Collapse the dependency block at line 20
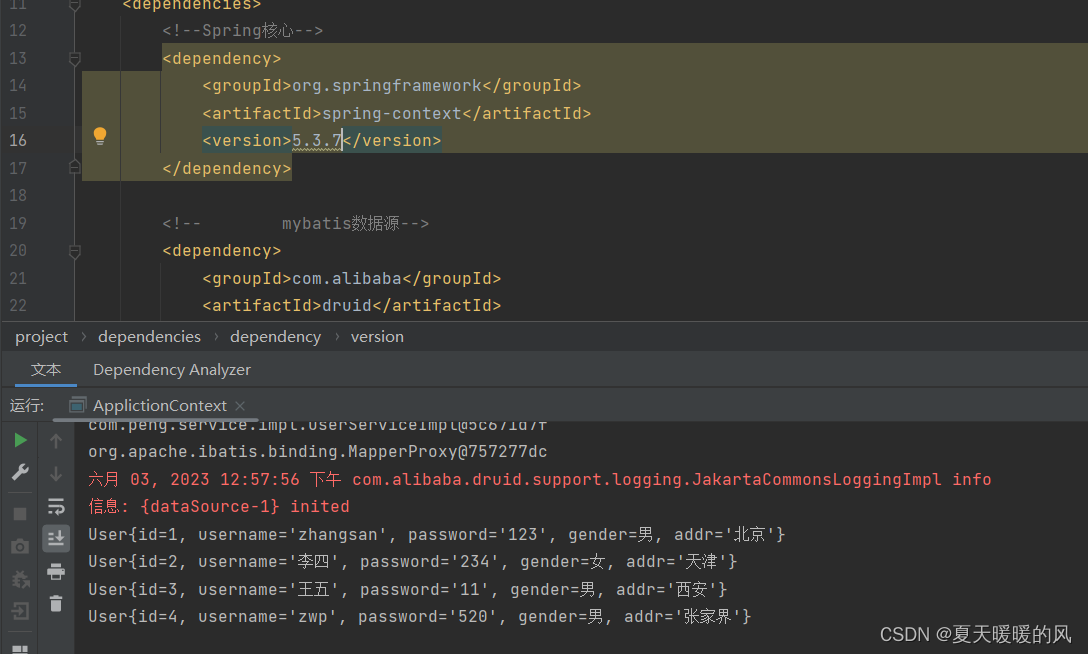This screenshot has width=1088, height=654. (75, 252)
